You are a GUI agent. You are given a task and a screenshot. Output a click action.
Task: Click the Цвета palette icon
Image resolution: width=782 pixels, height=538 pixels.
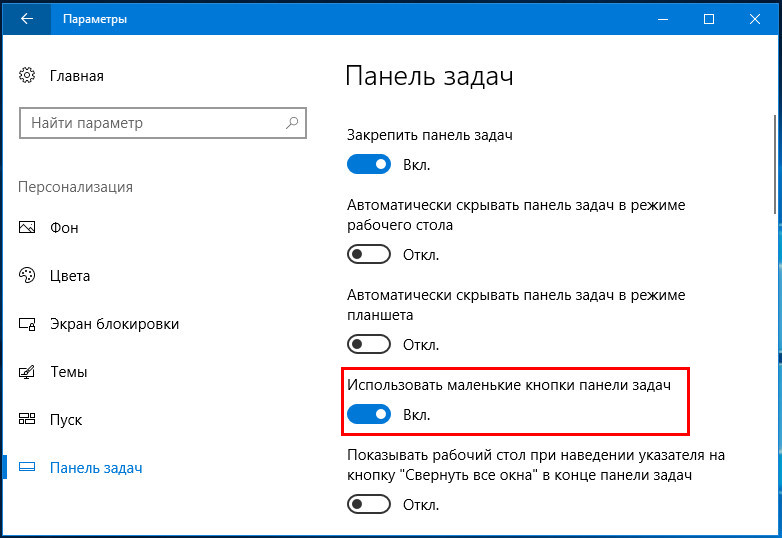(27, 275)
